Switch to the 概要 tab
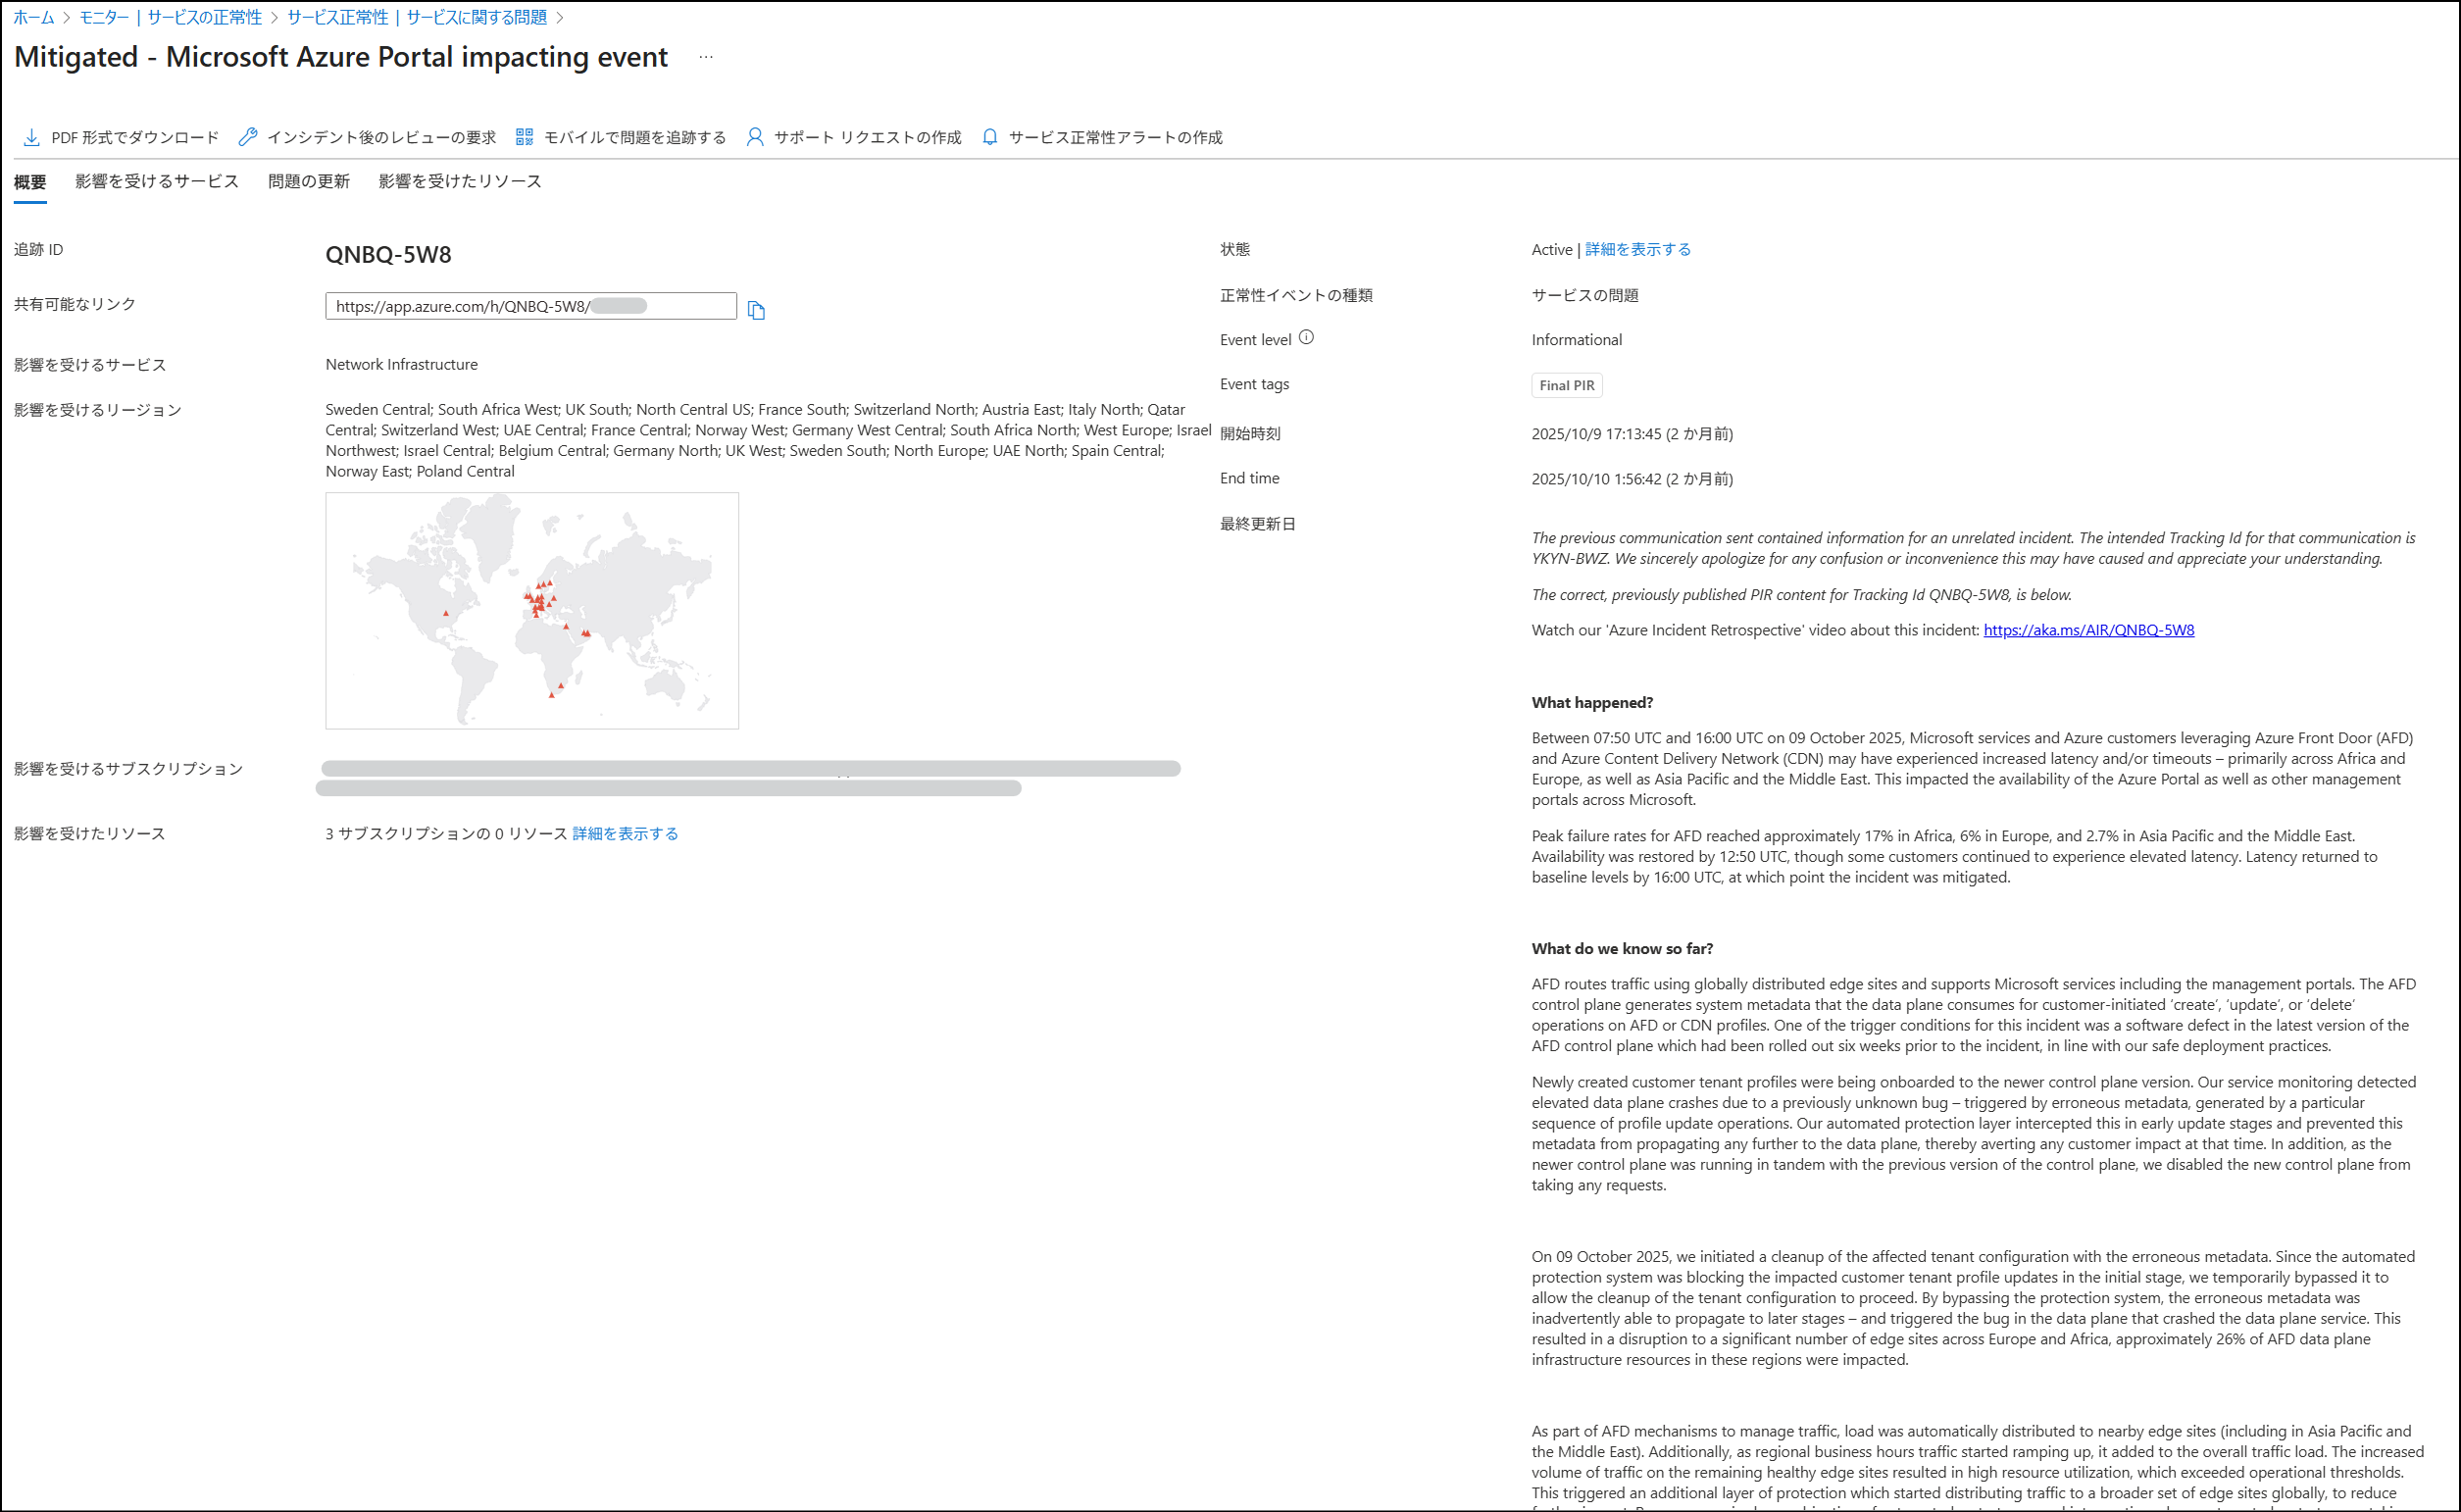 click(30, 182)
